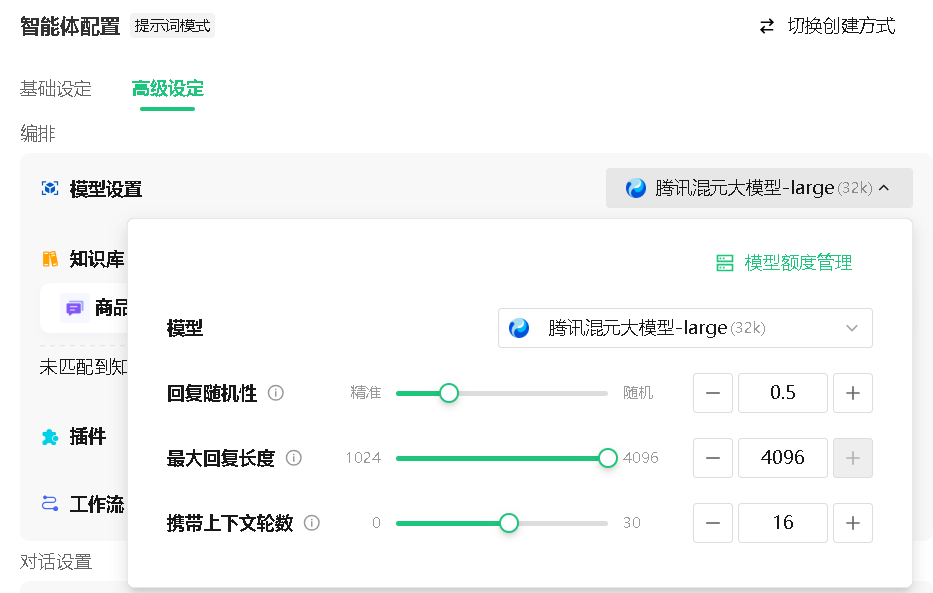
Task: Click the info icon beside 最大回复长度
Action: point(292,457)
